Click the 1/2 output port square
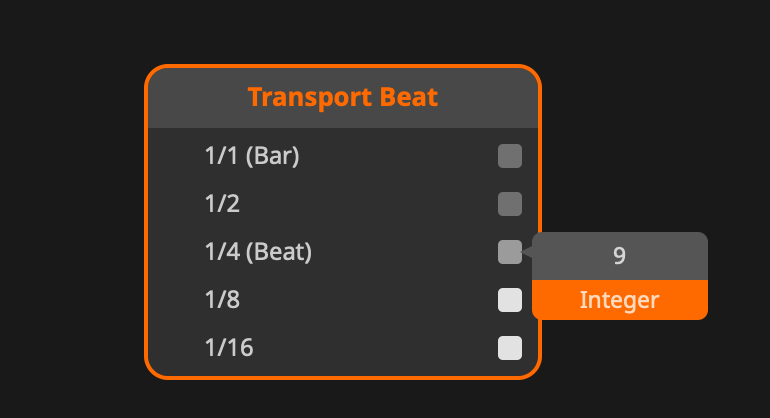The height and width of the screenshot is (418, 770). pyautogui.click(x=510, y=204)
